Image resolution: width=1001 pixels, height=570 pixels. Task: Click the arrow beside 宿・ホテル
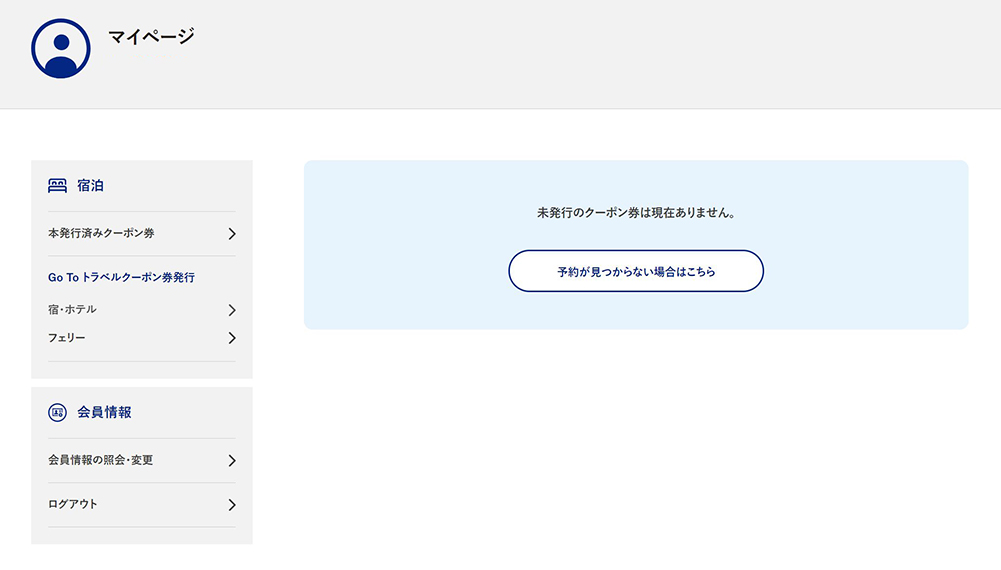(232, 310)
